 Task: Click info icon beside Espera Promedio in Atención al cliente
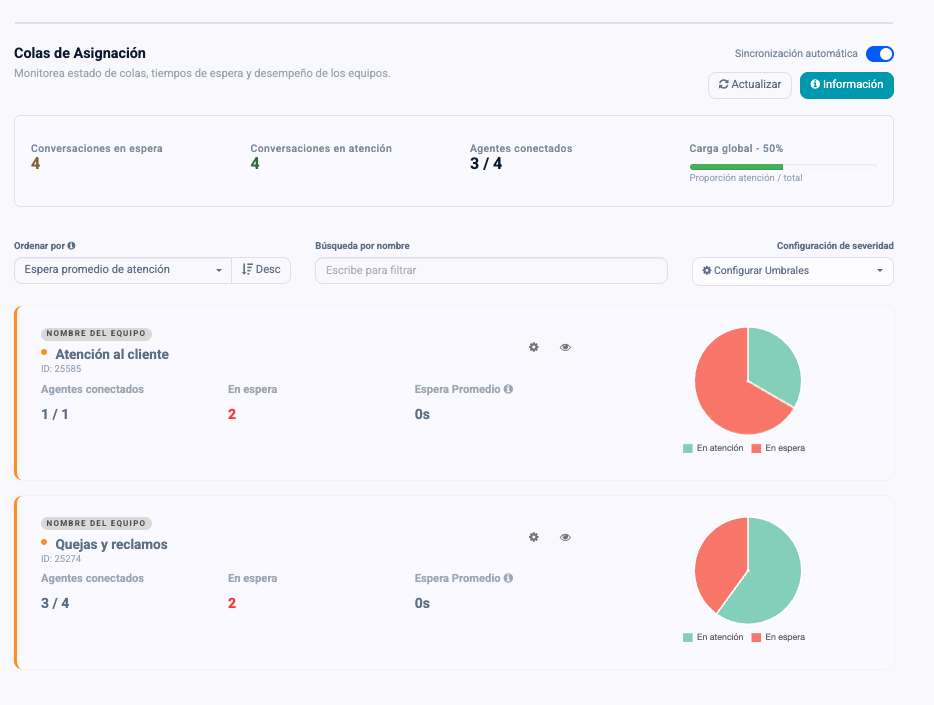pyautogui.click(x=508, y=389)
